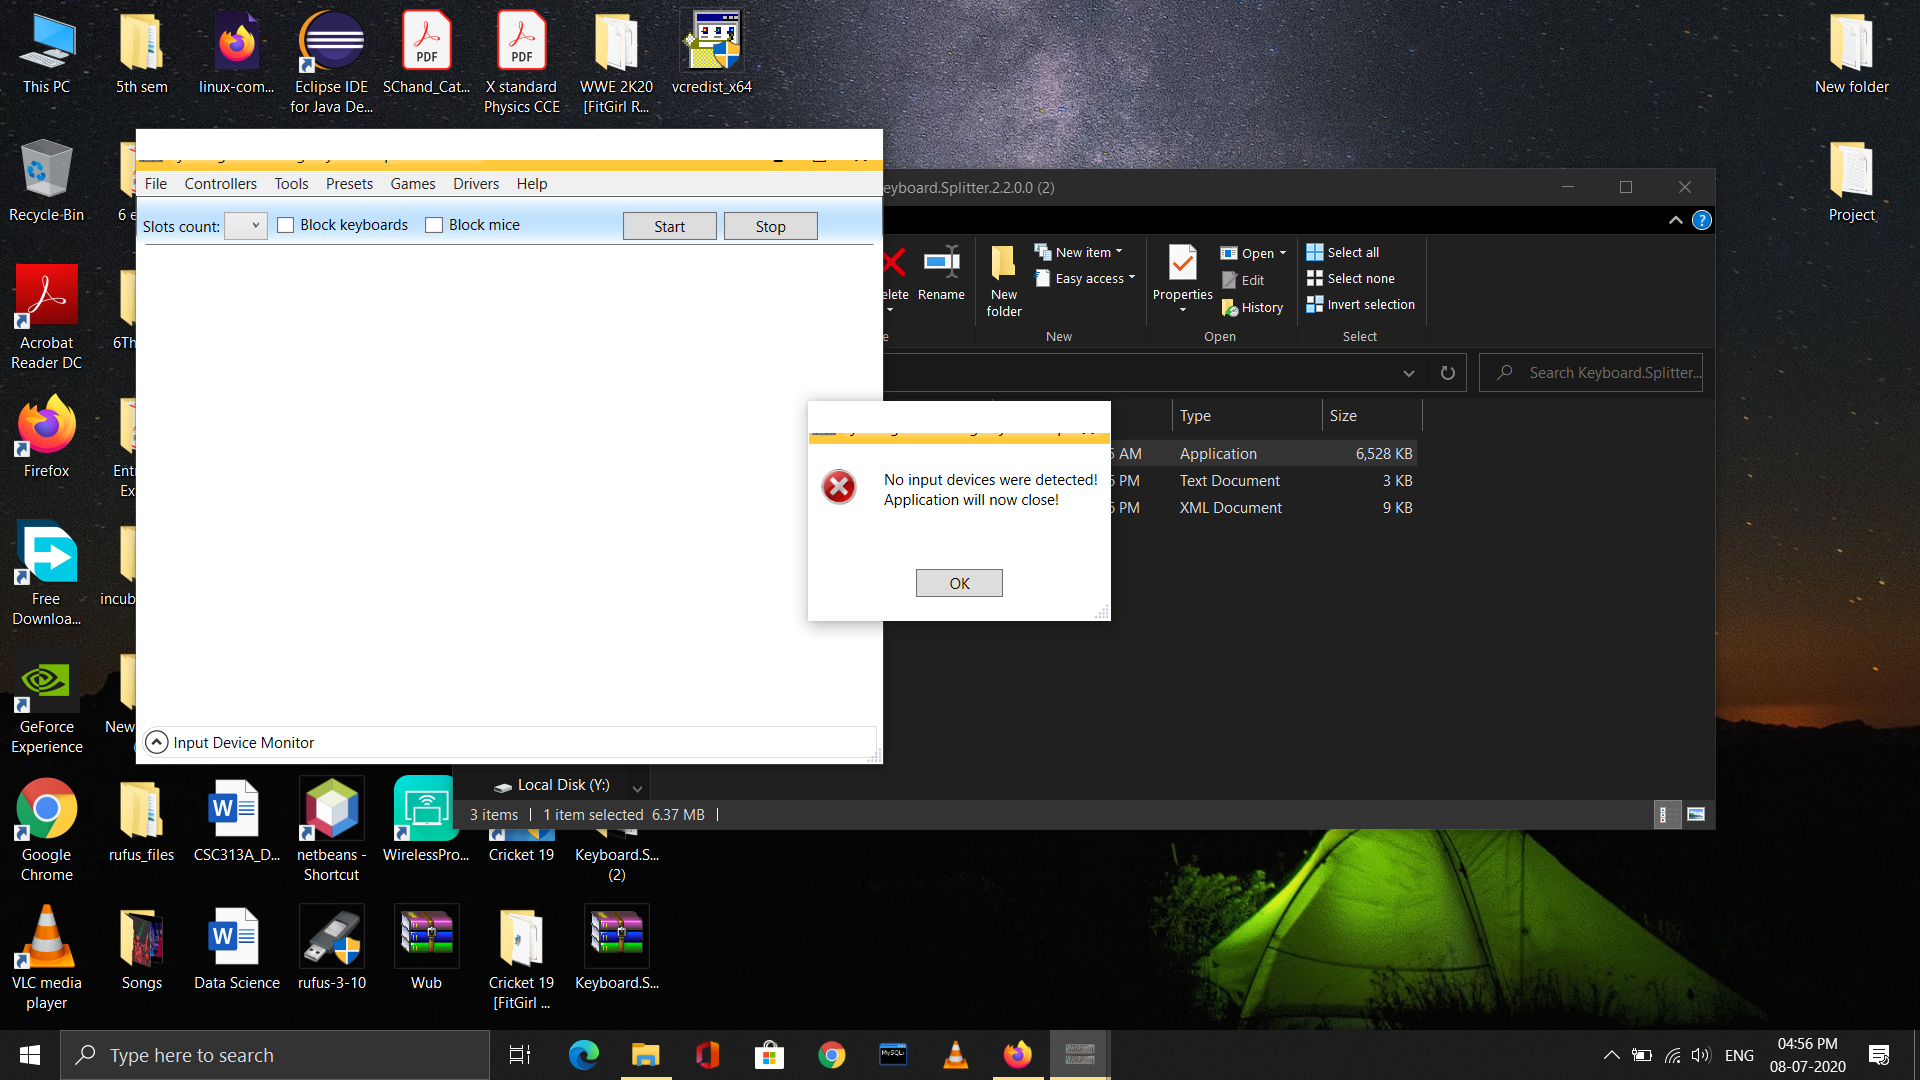
Task: Toggle large thumbnail view in the status bar
Action: click(1697, 814)
